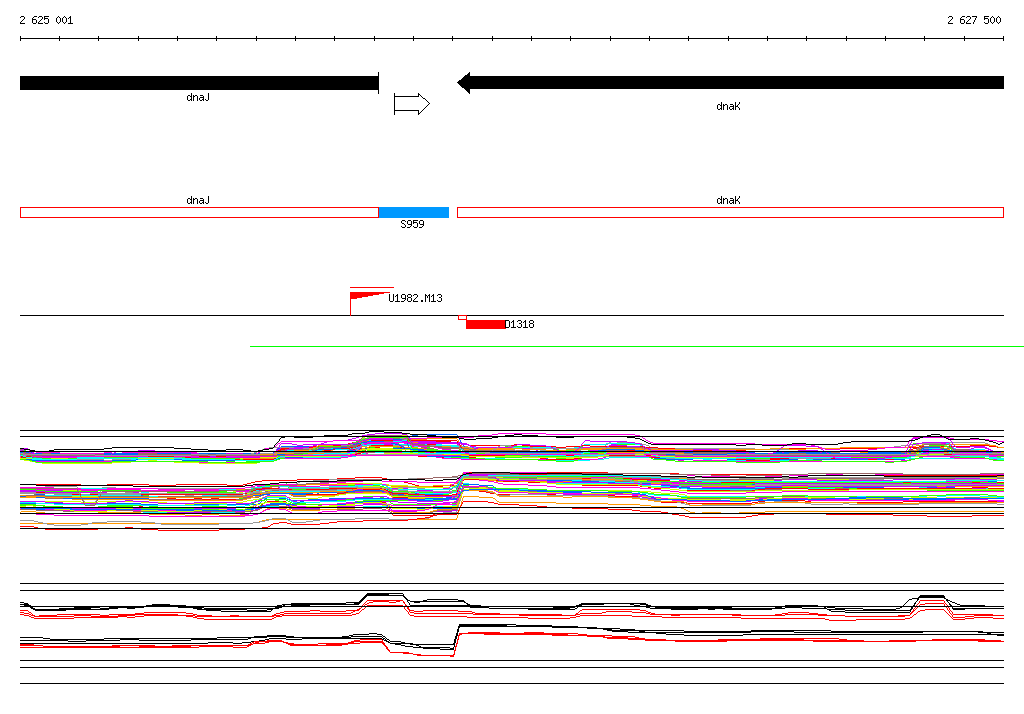The image size is (1024, 714).
Task: Select the black dnaK gene arrow
Action: [730, 82]
